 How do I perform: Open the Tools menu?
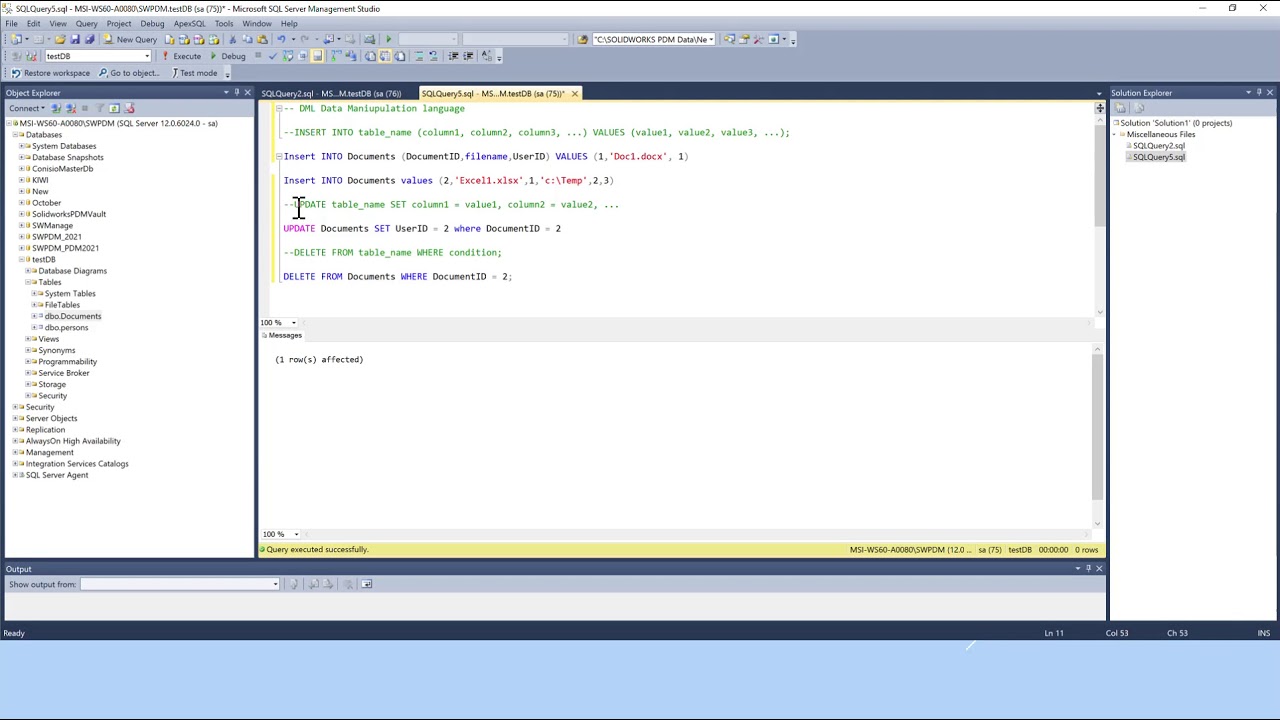(x=224, y=23)
